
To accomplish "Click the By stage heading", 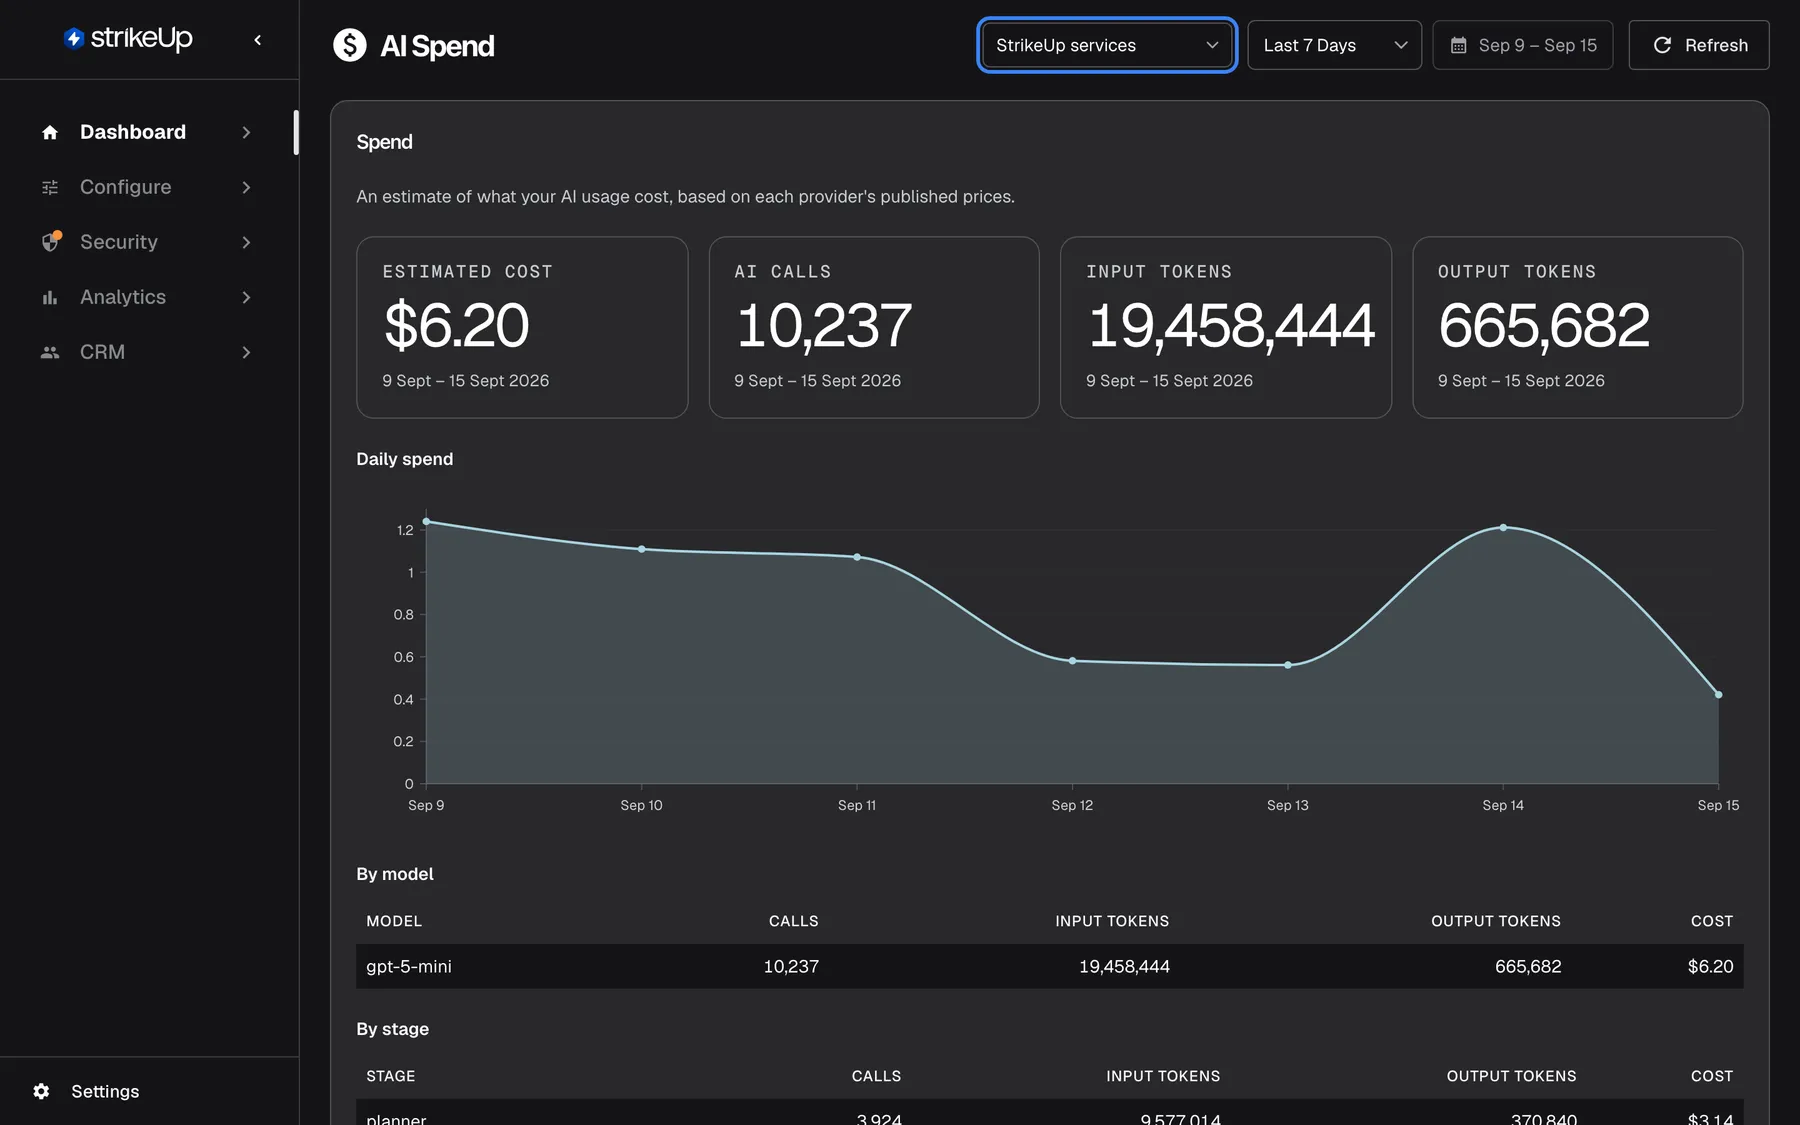I will point(393,1029).
